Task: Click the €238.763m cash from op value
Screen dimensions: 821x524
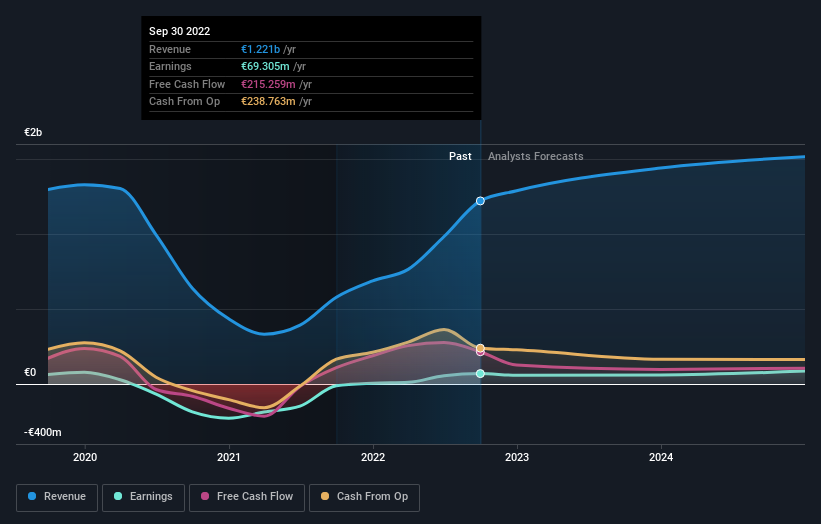Action: click(268, 102)
